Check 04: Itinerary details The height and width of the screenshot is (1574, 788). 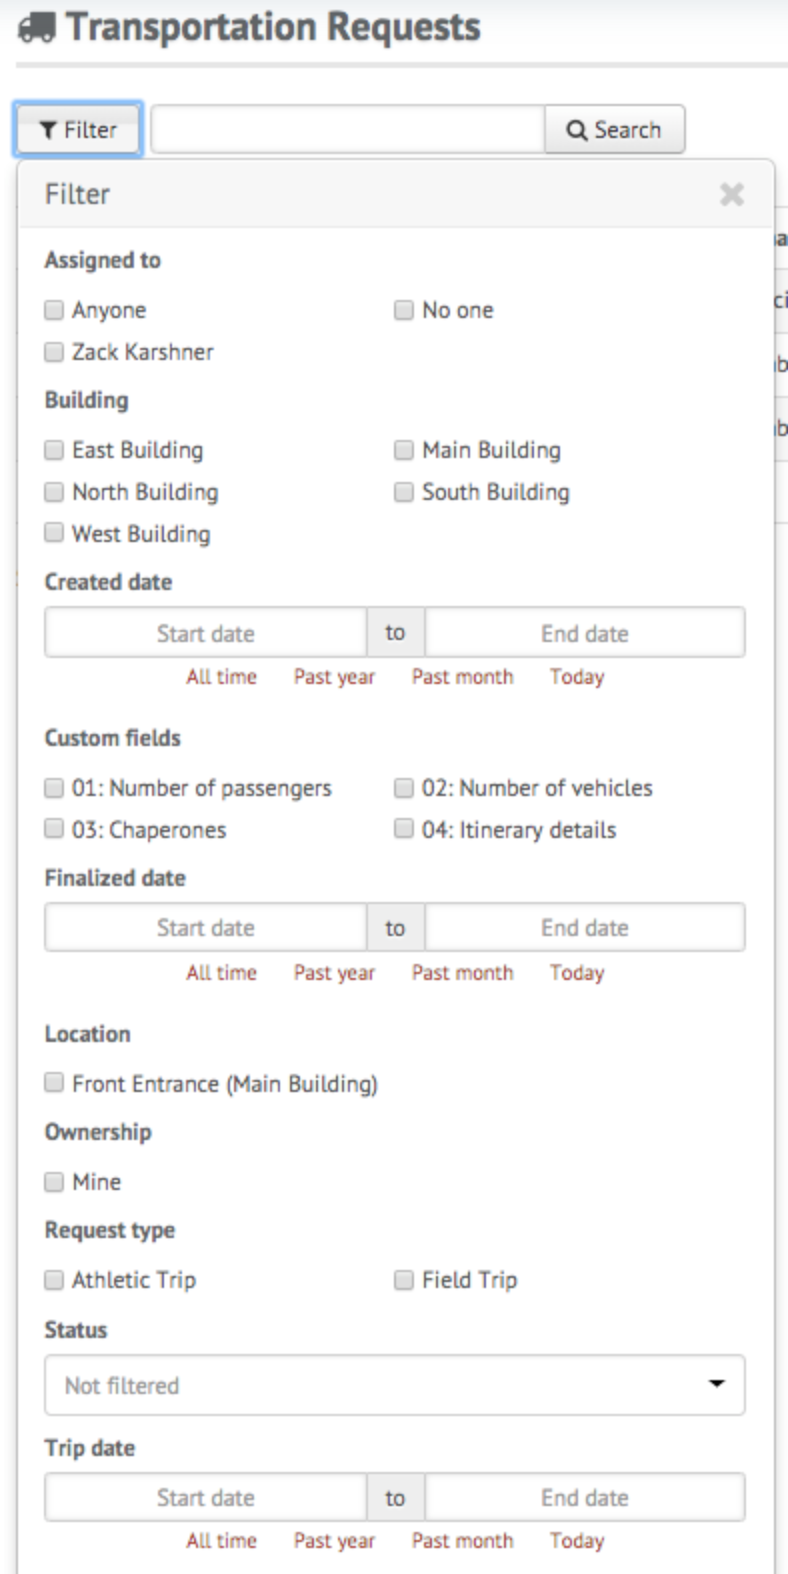pyautogui.click(x=404, y=829)
